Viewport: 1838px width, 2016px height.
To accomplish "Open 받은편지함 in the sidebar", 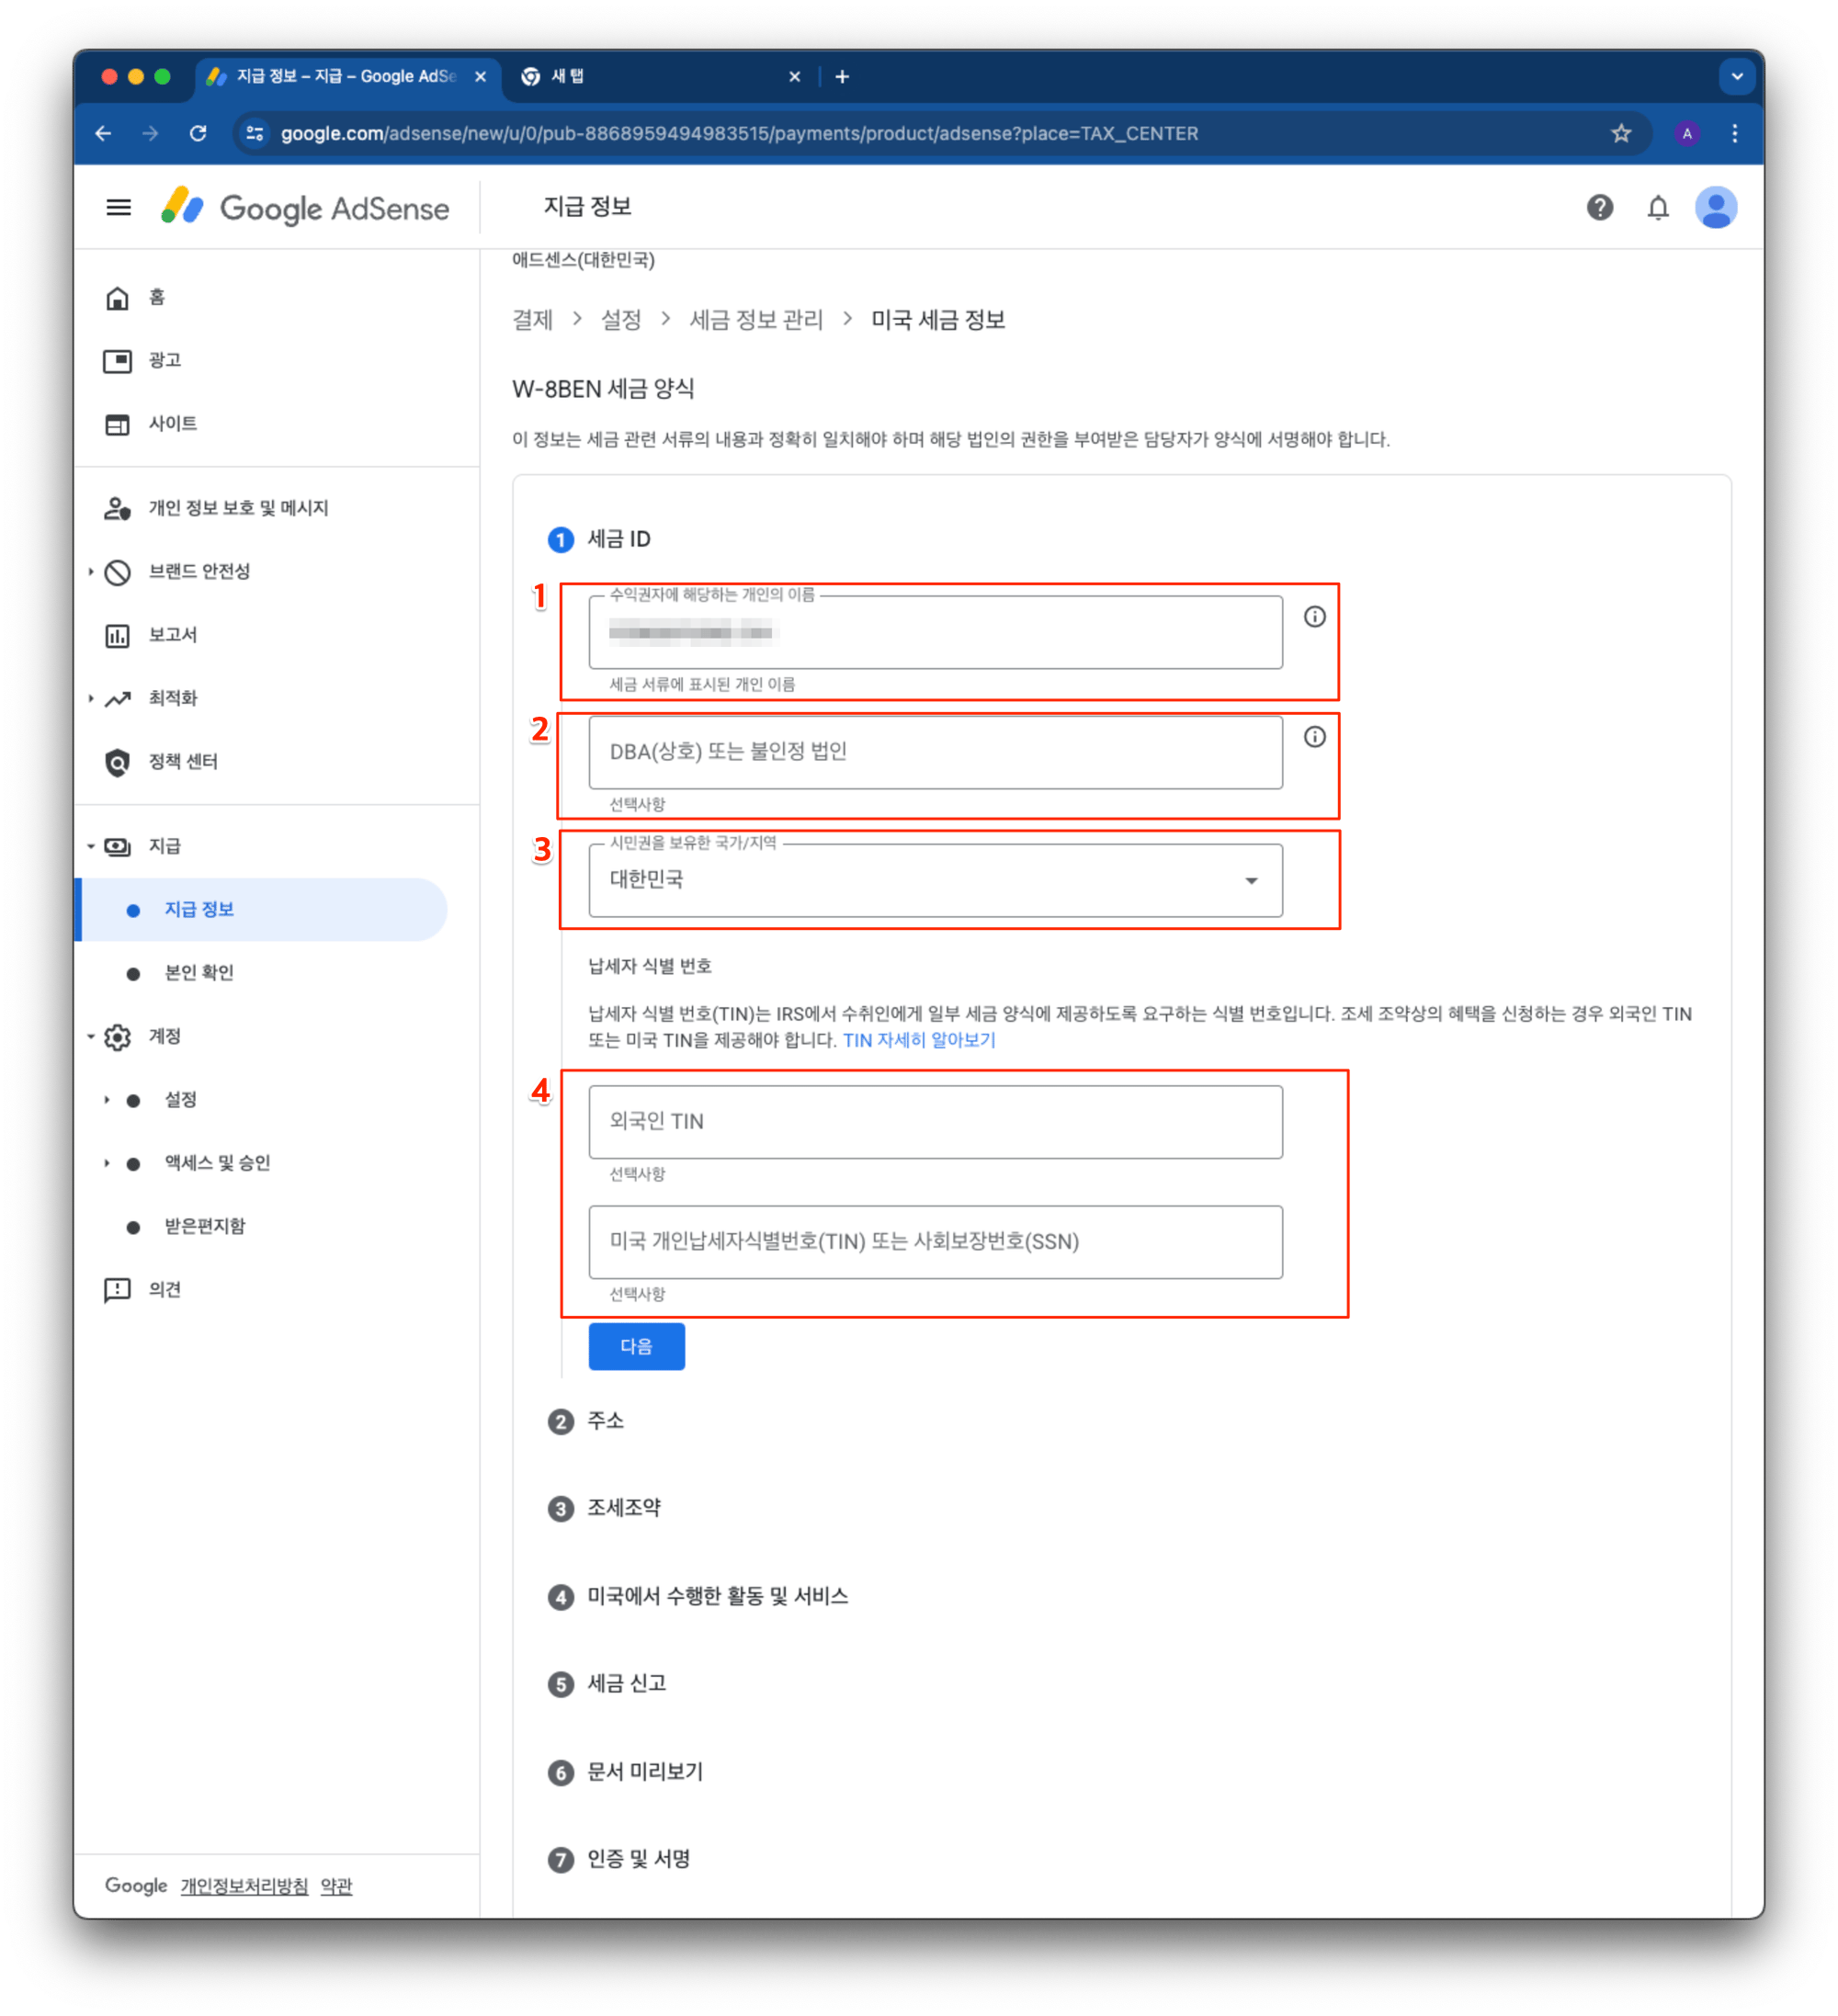I will [204, 1226].
